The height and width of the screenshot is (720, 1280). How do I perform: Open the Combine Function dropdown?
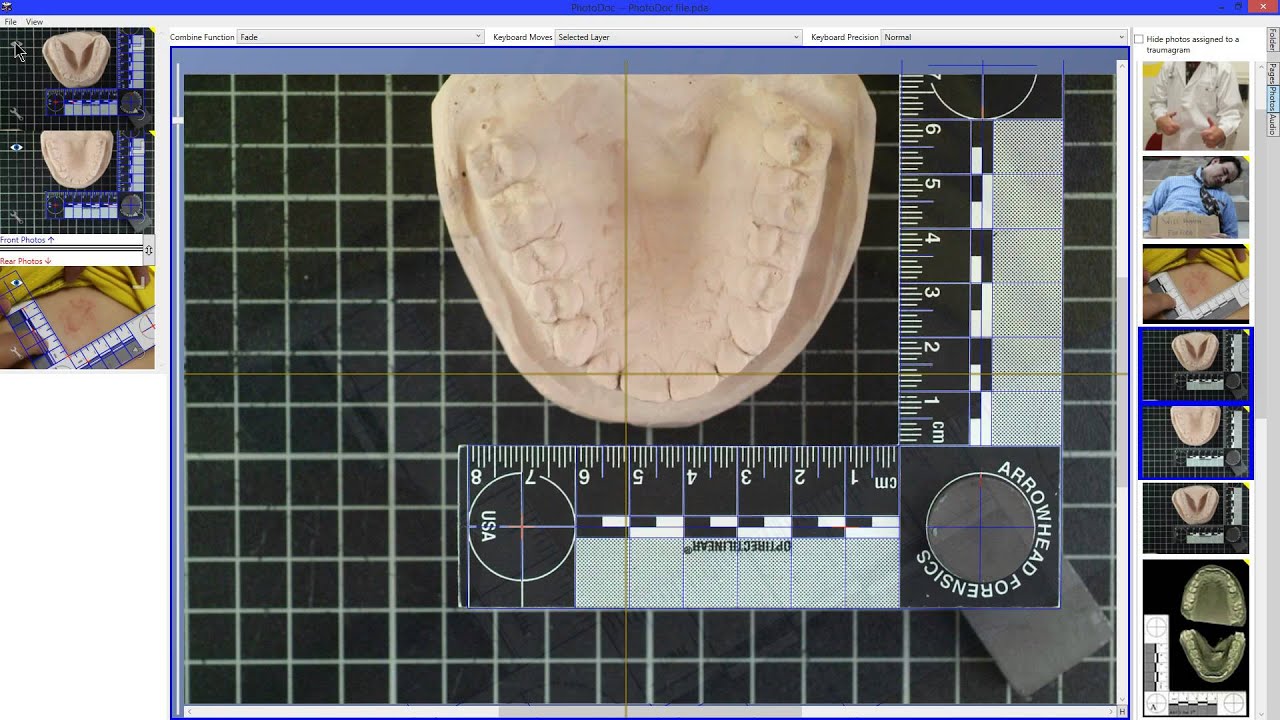point(360,37)
